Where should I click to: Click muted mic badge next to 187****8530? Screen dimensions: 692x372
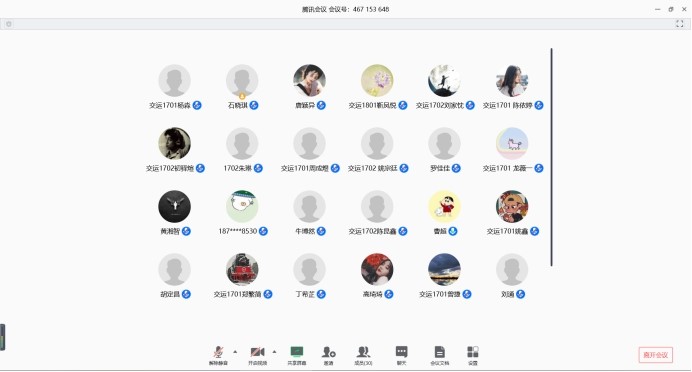[263, 231]
